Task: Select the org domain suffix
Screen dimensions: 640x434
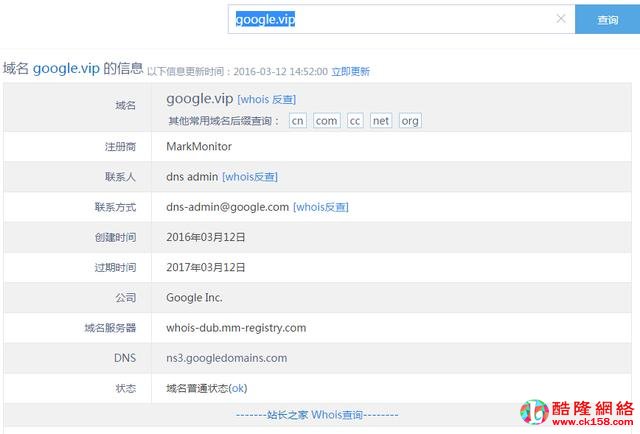Action: coord(410,121)
